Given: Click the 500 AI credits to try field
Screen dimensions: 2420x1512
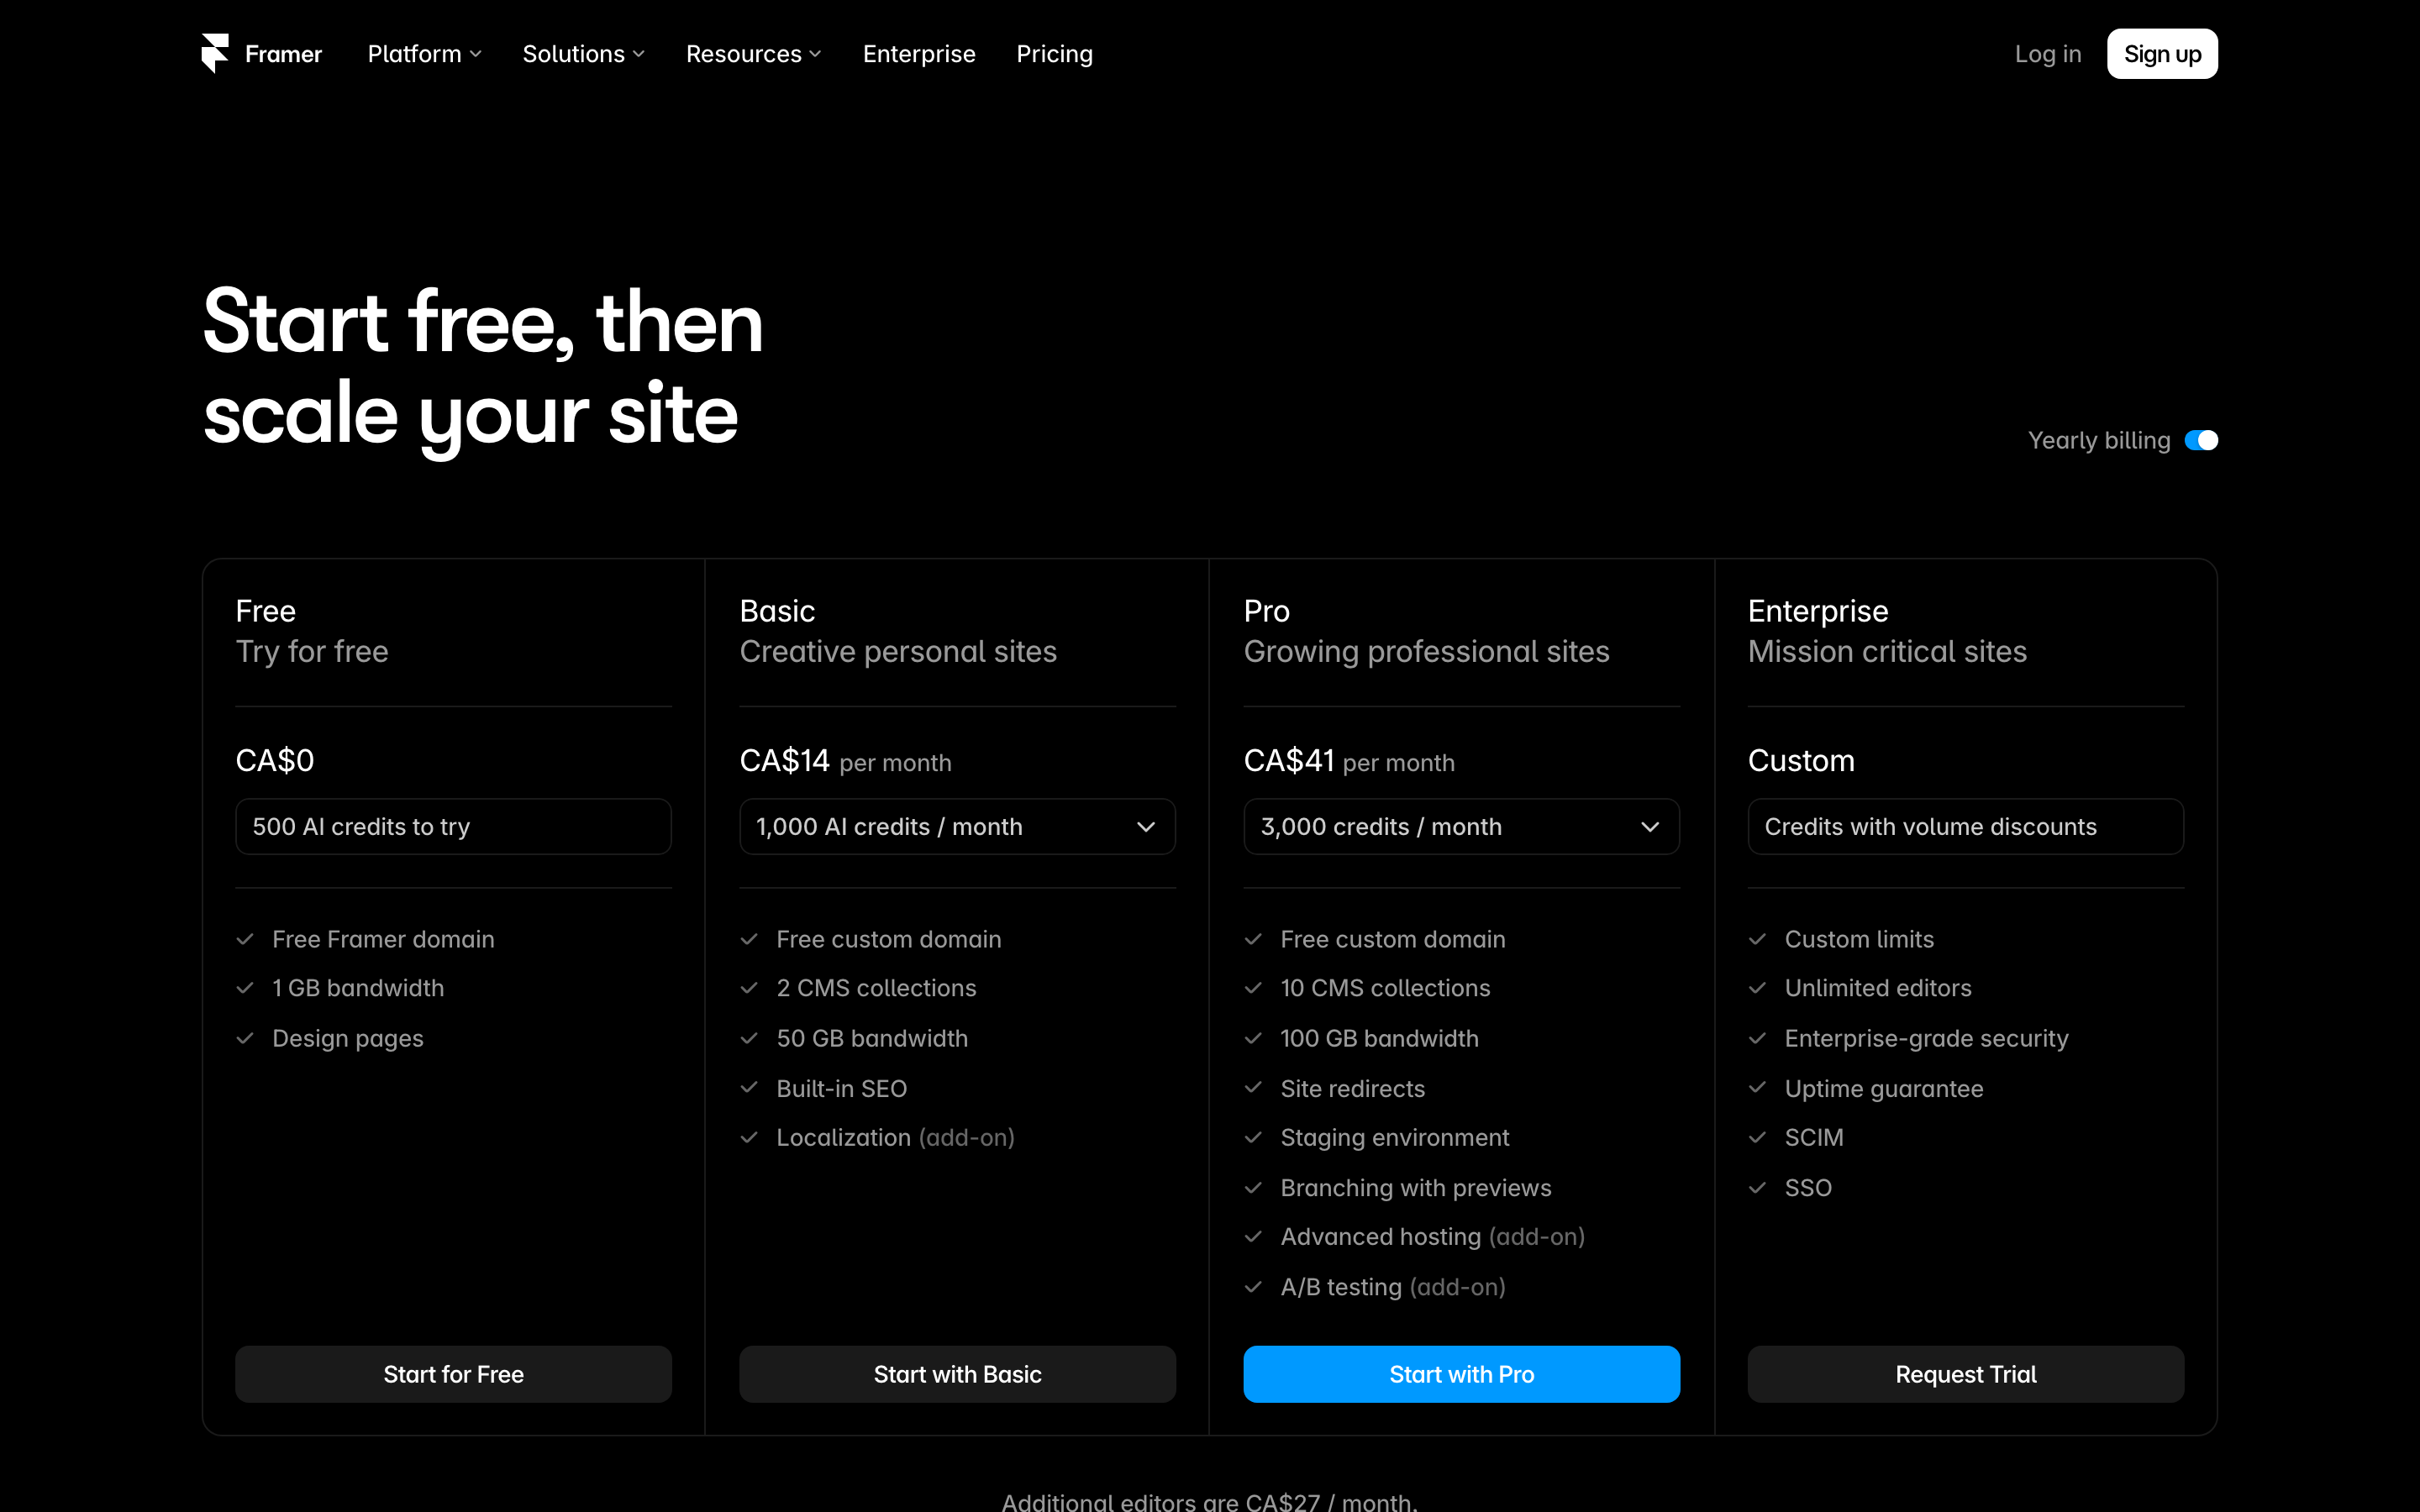Looking at the screenshot, I should click(453, 826).
